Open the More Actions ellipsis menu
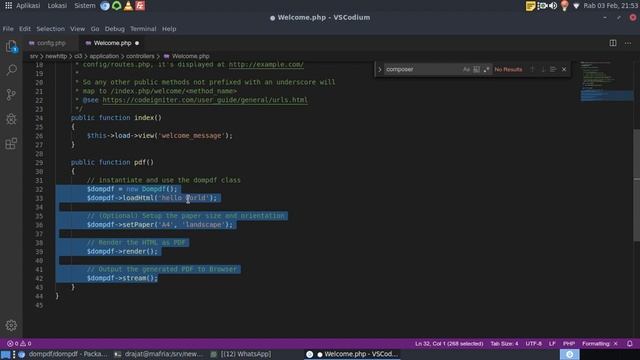 628,43
